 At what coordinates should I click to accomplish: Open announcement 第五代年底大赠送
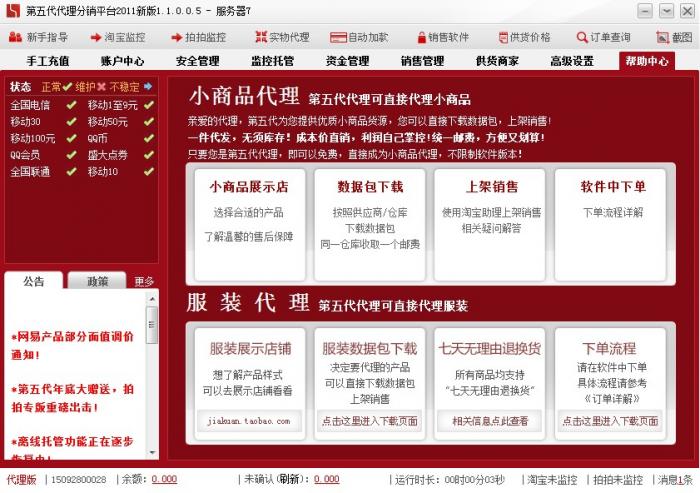pyautogui.click(x=72, y=398)
